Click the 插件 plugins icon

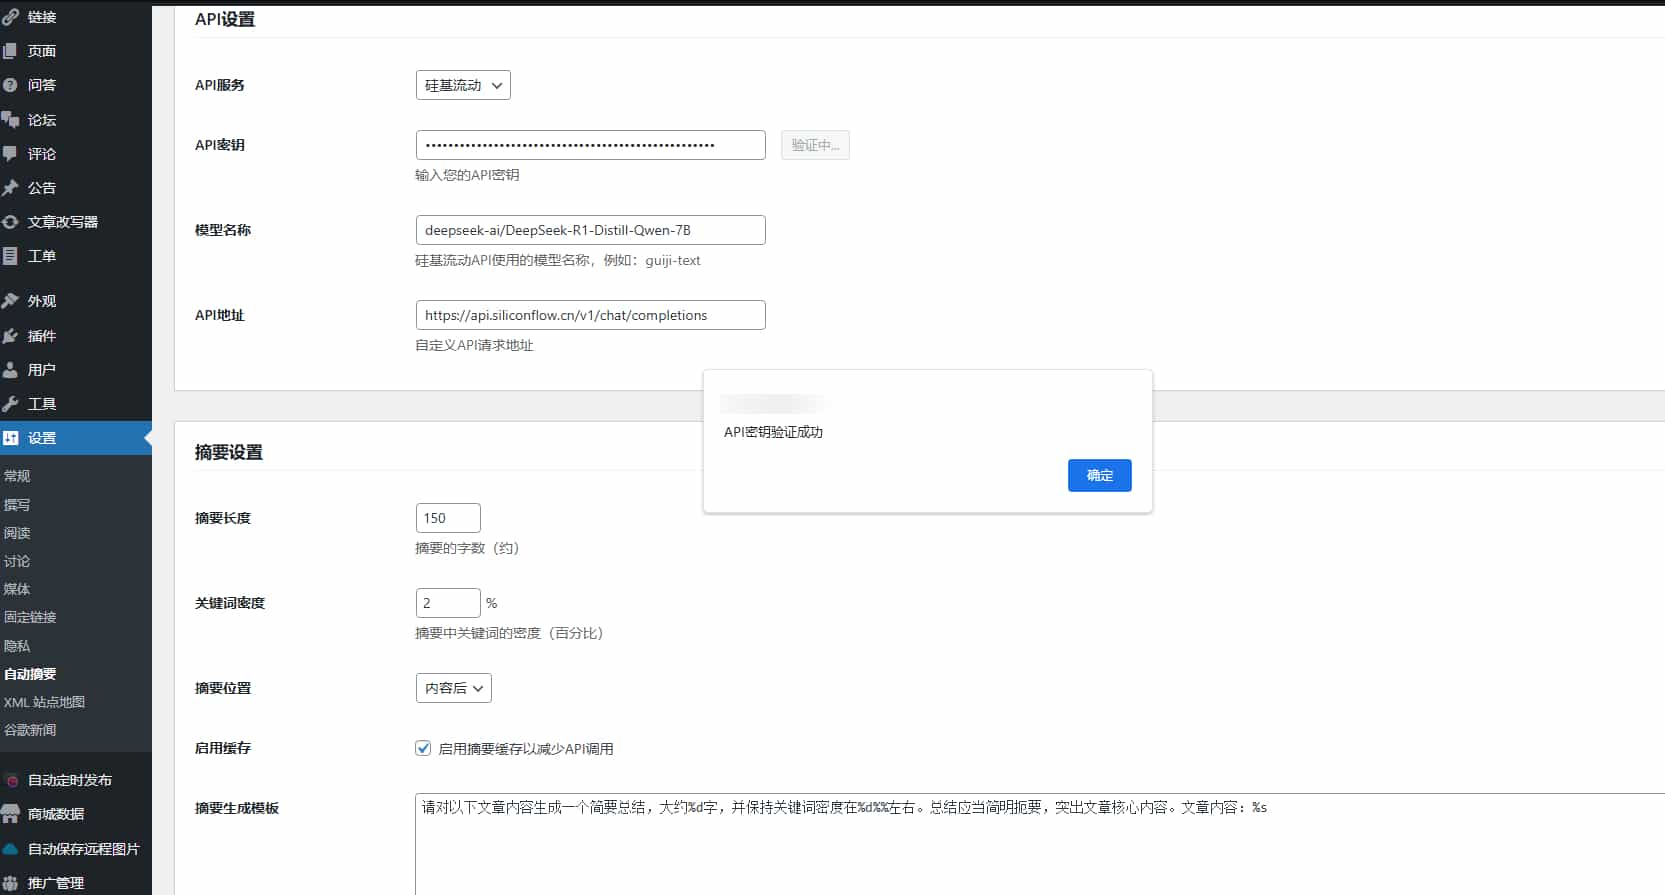tap(11, 336)
